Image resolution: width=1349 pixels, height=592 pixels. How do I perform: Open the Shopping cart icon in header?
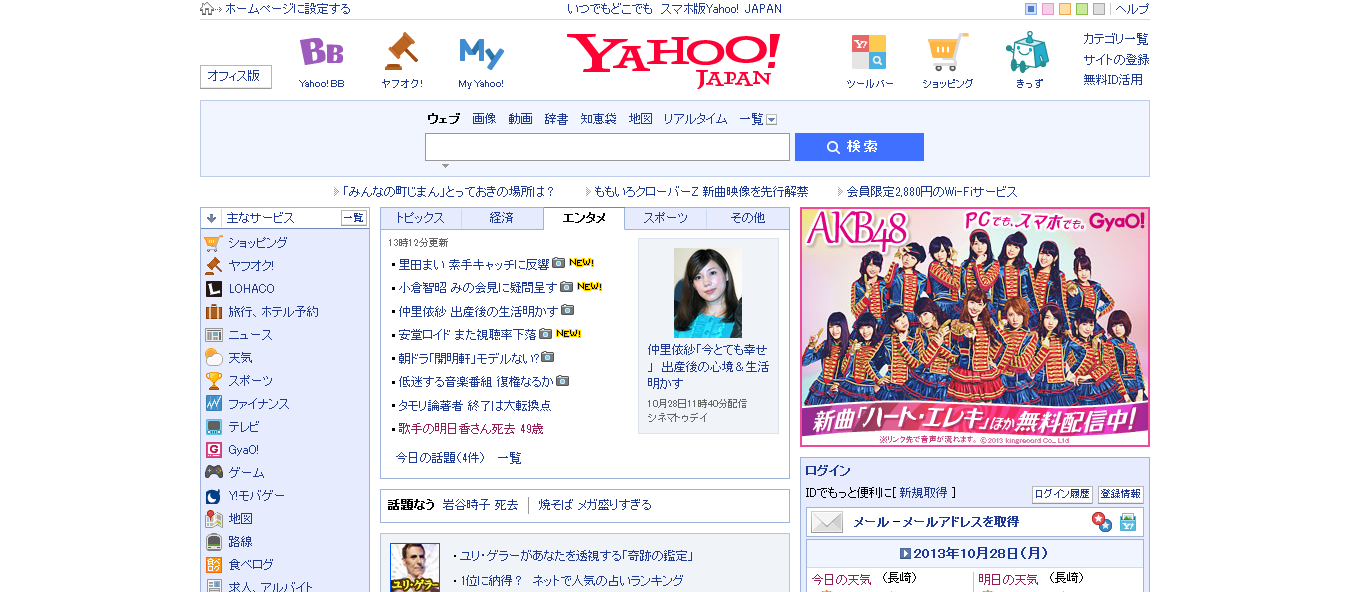click(x=947, y=52)
